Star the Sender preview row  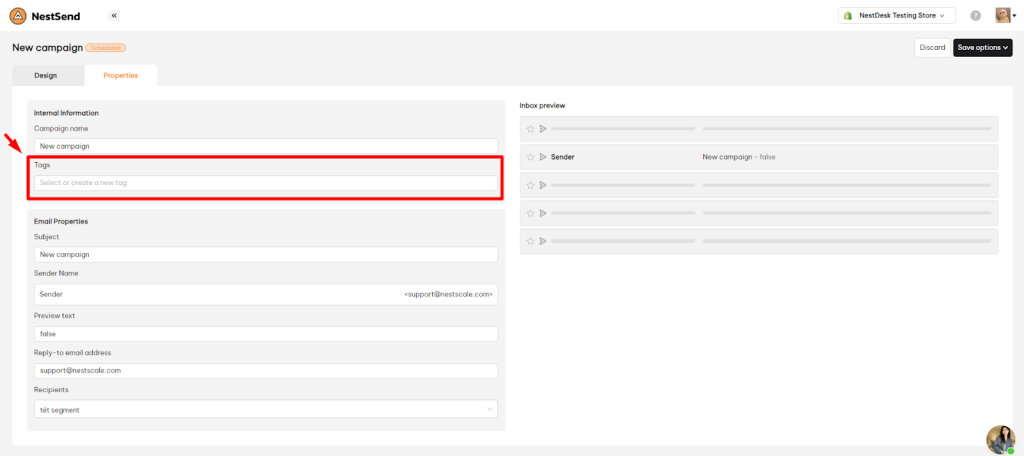[x=531, y=157]
